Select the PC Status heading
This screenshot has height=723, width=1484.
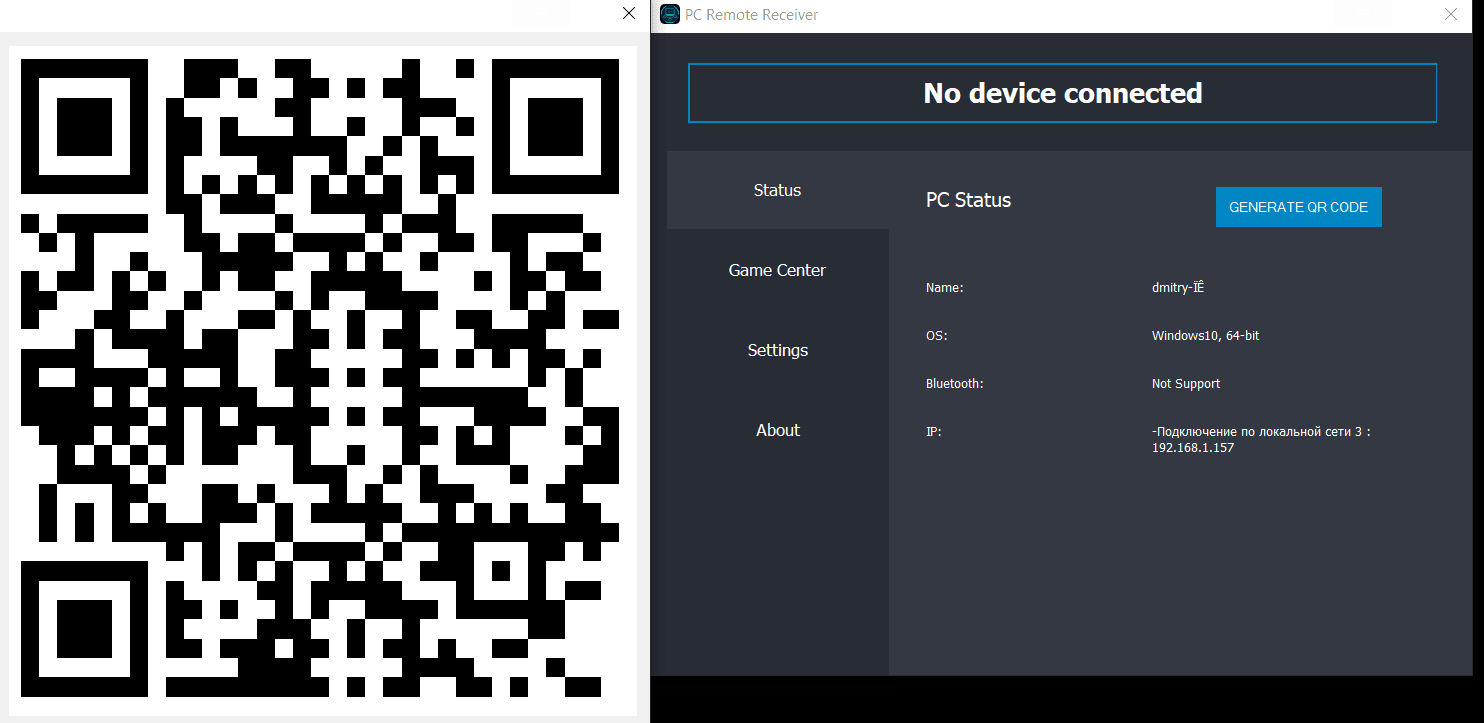coord(968,200)
